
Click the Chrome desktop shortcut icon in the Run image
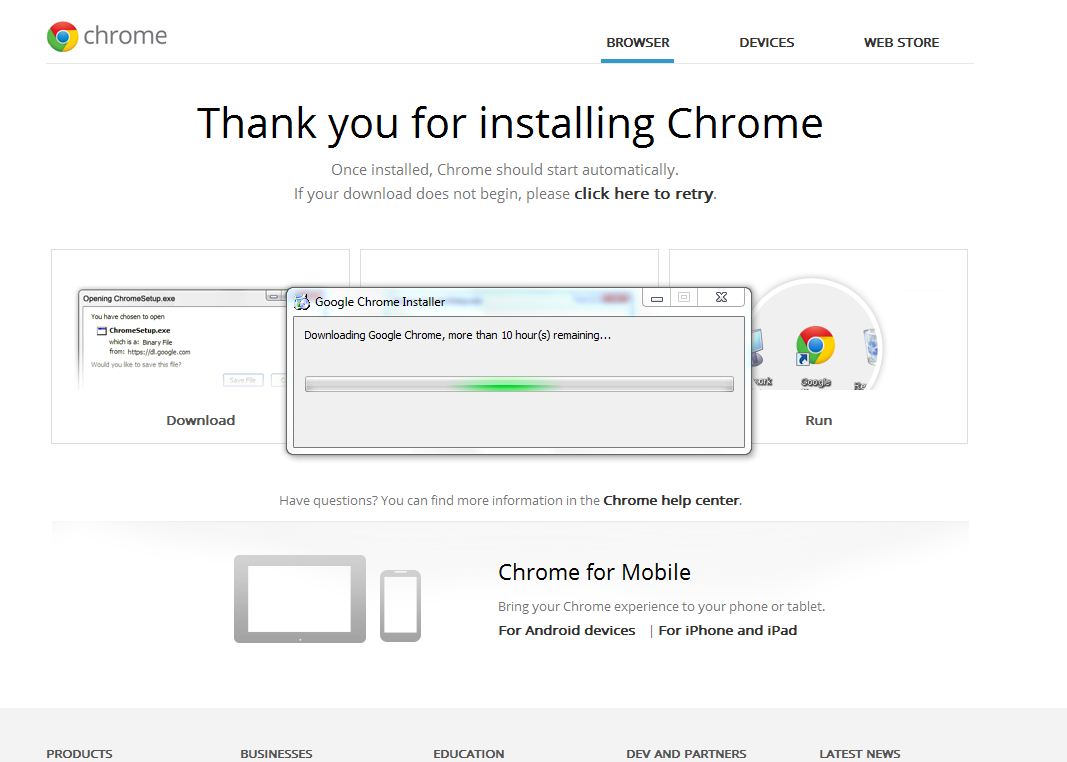(x=815, y=346)
